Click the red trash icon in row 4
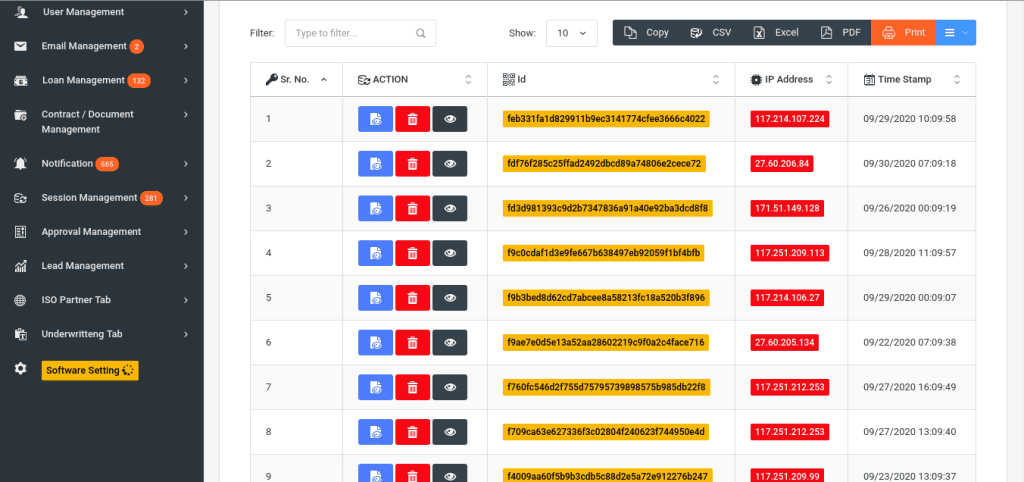The height and width of the screenshot is (482, 1024). [412, 253]
